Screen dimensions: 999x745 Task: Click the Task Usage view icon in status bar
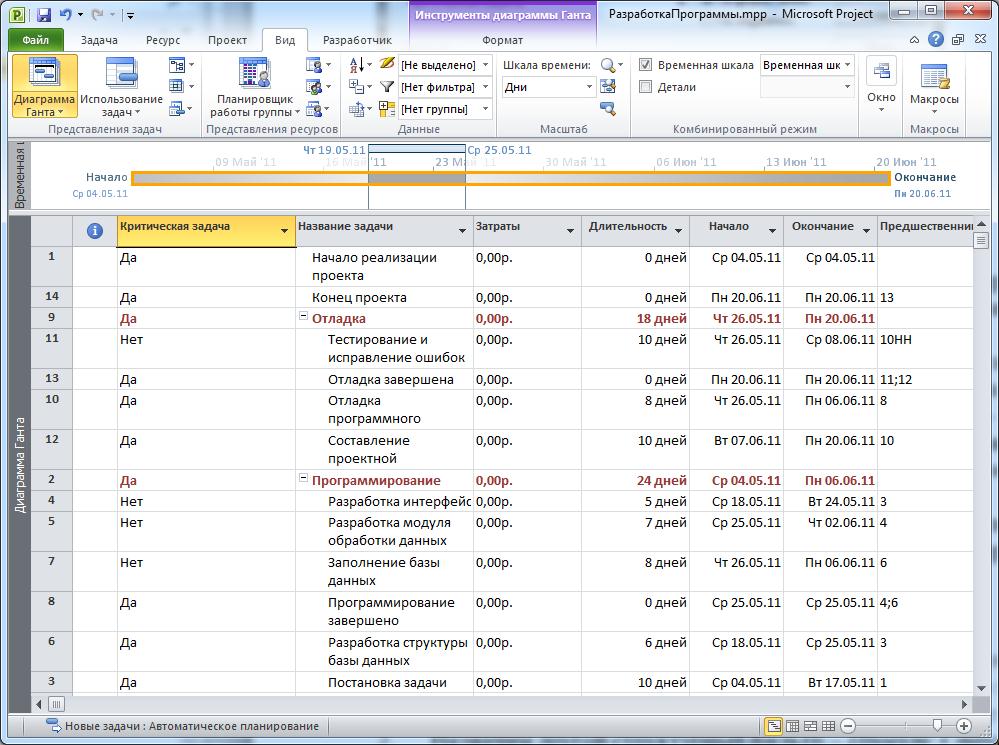793,726
